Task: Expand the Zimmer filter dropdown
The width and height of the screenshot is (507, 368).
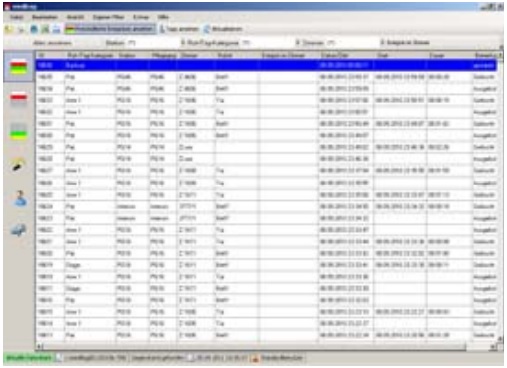Action: [315, 43]
